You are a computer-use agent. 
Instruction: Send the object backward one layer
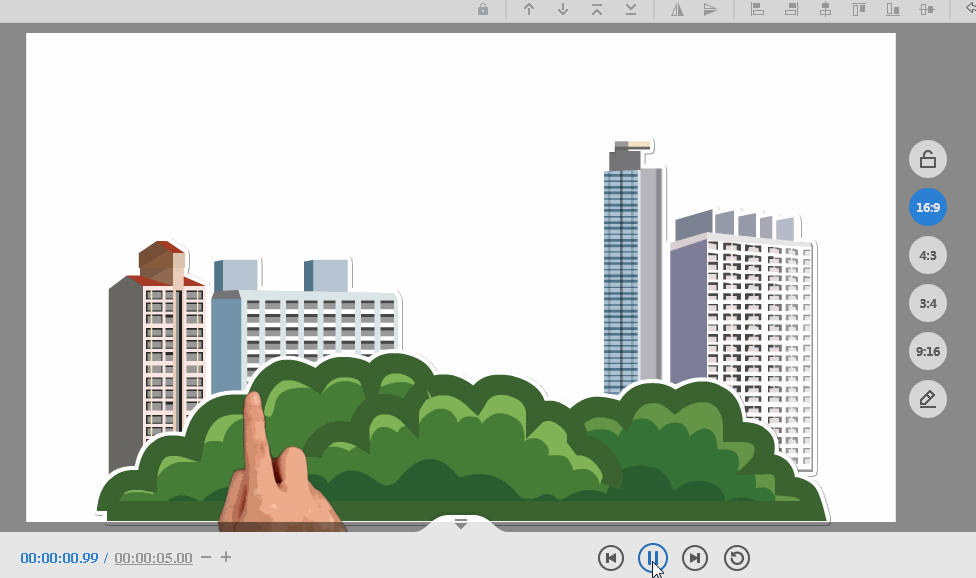(563, 9)
